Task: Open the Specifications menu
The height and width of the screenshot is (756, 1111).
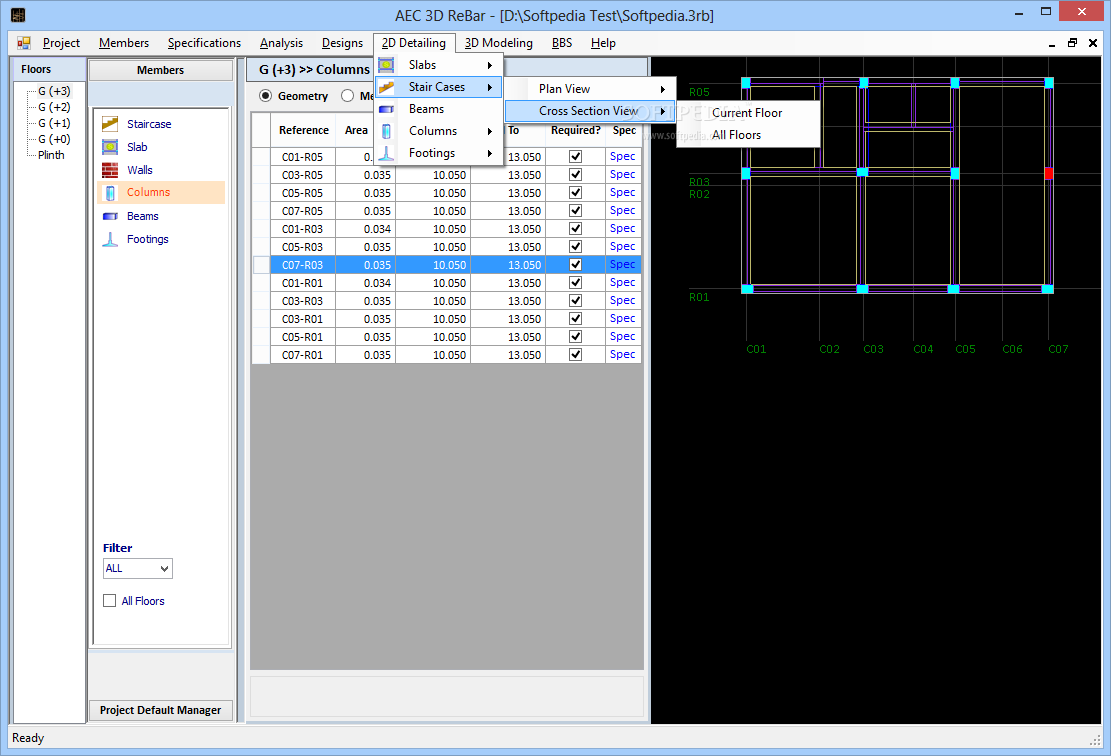Action: pyautogui.click(x=204, y=43)
